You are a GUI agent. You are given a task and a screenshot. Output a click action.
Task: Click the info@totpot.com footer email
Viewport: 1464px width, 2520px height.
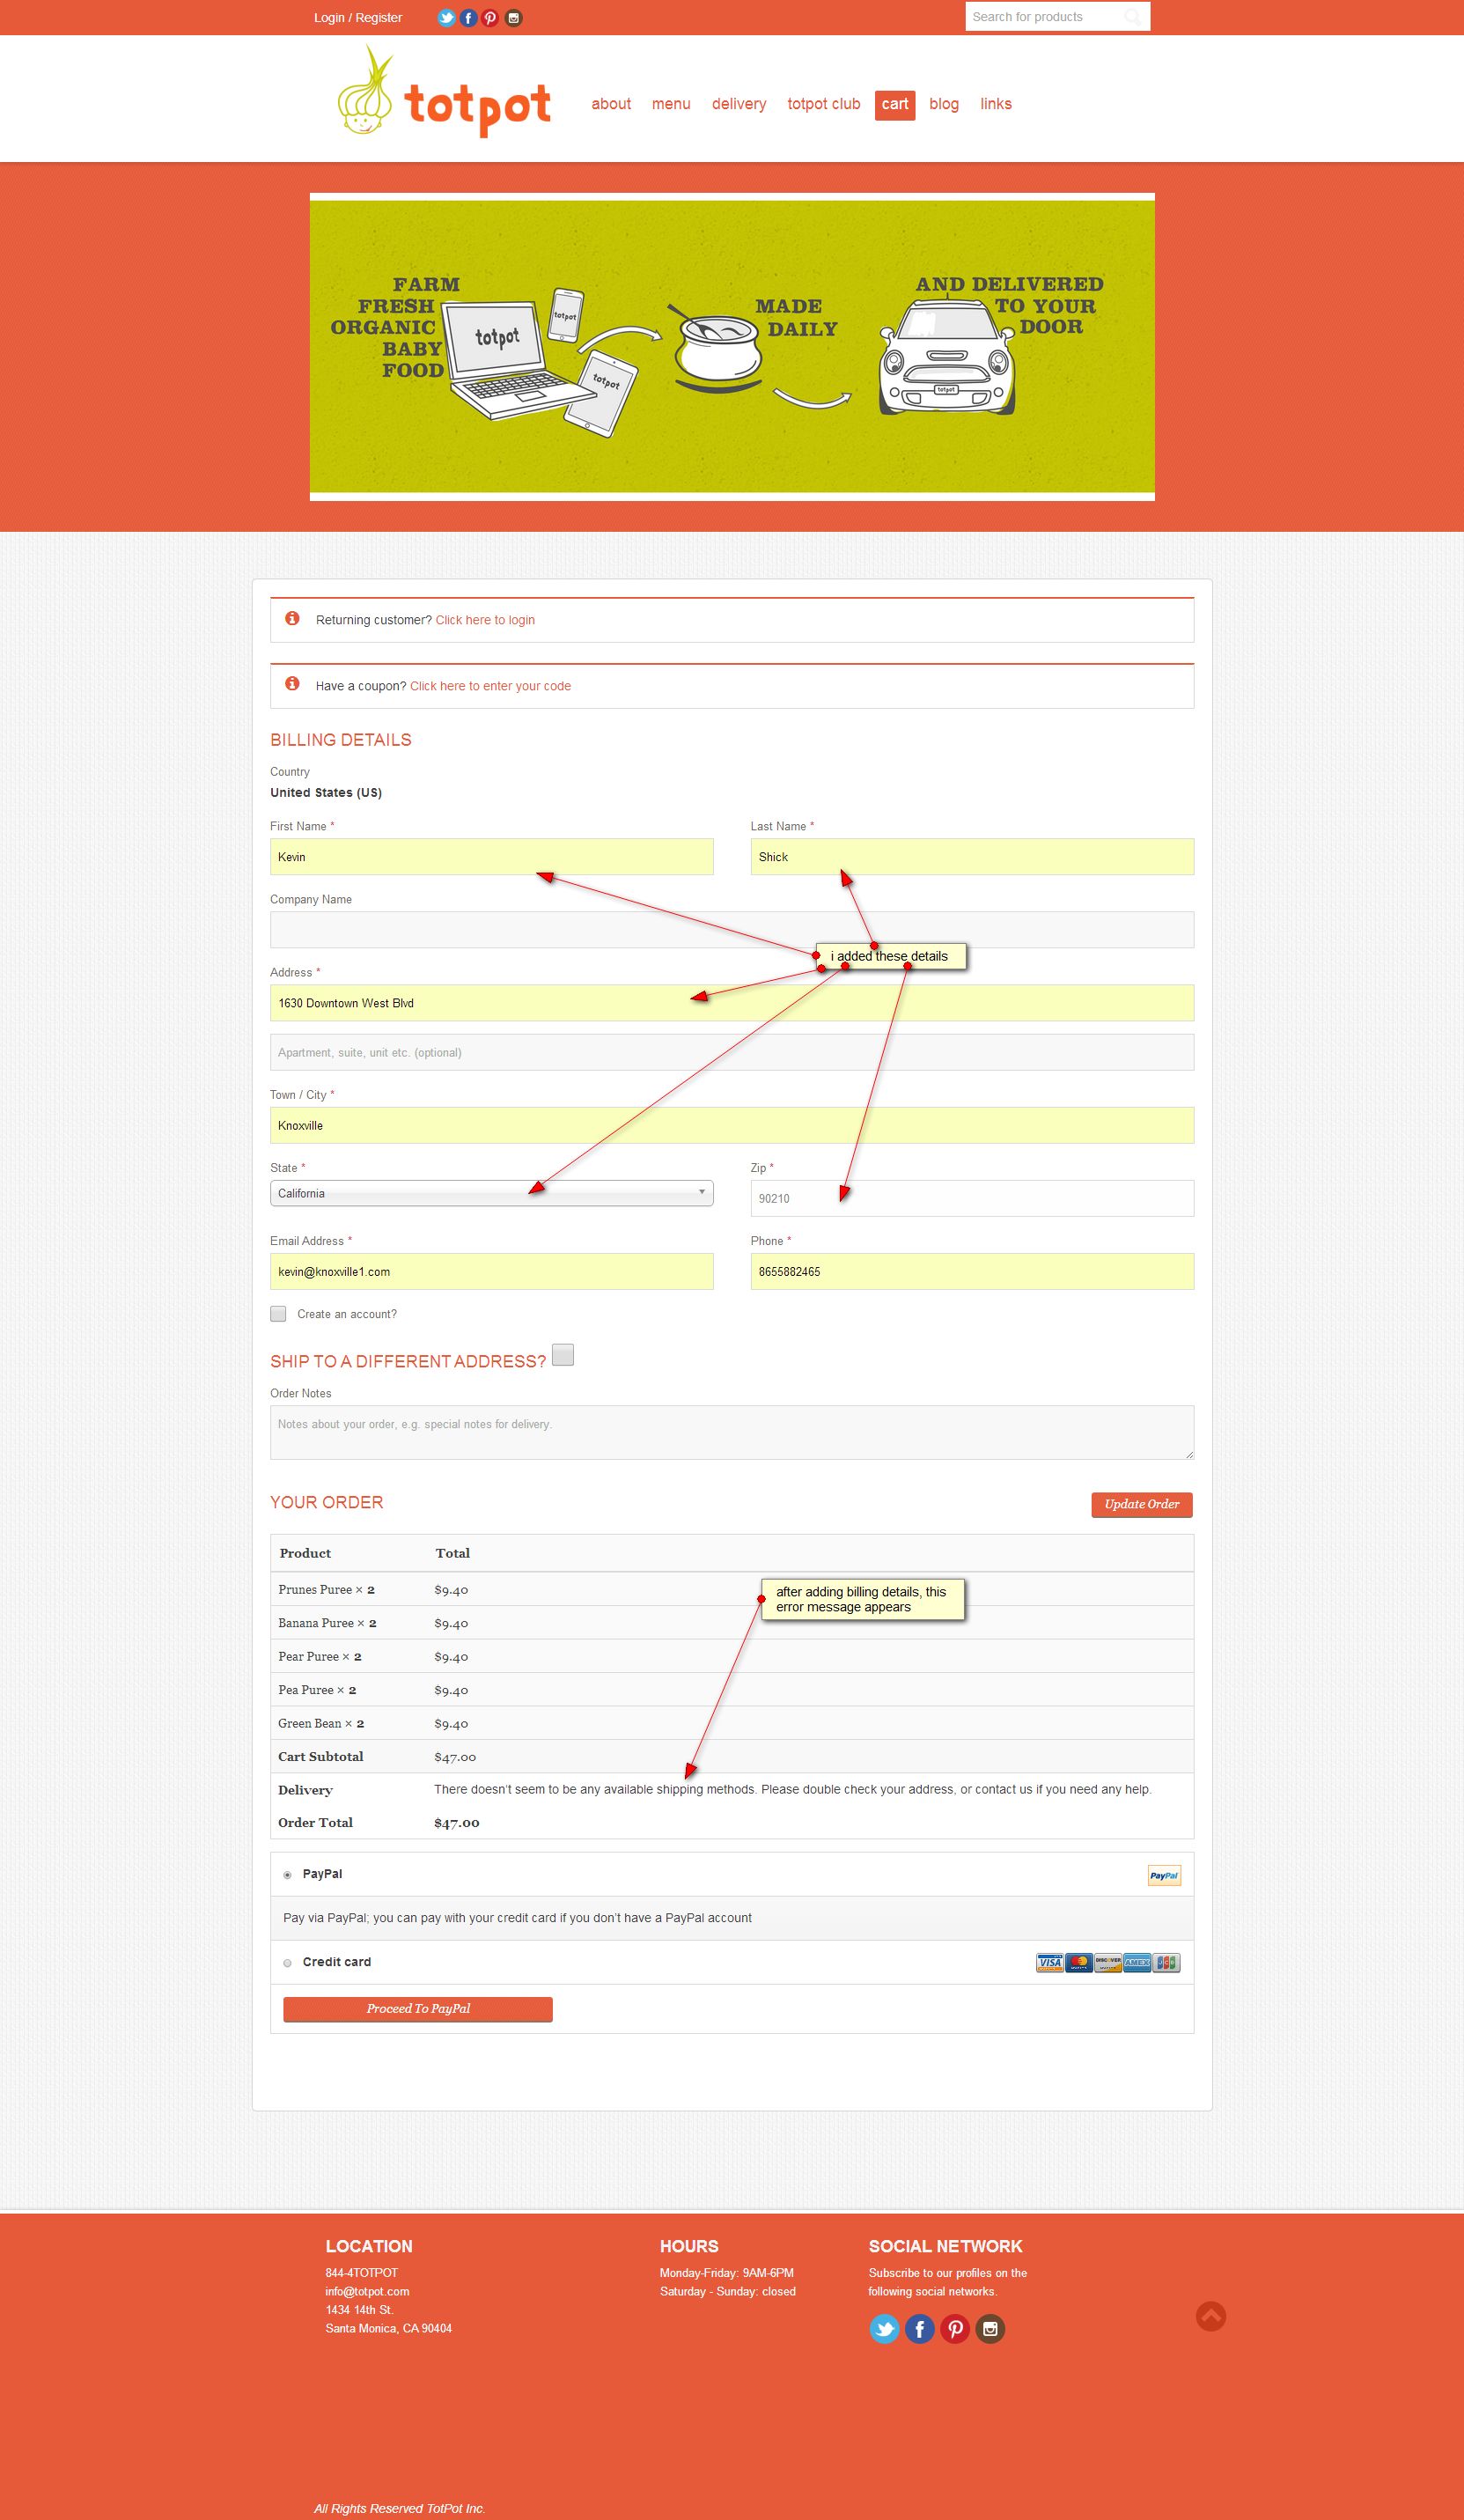click(x=367, y=2291)
